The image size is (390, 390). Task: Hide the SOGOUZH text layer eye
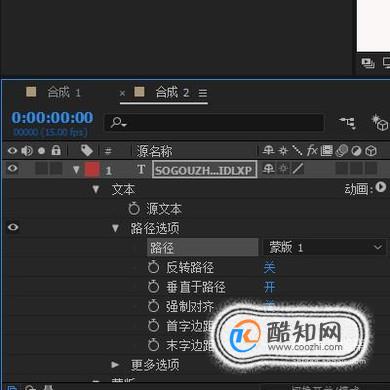13,168
